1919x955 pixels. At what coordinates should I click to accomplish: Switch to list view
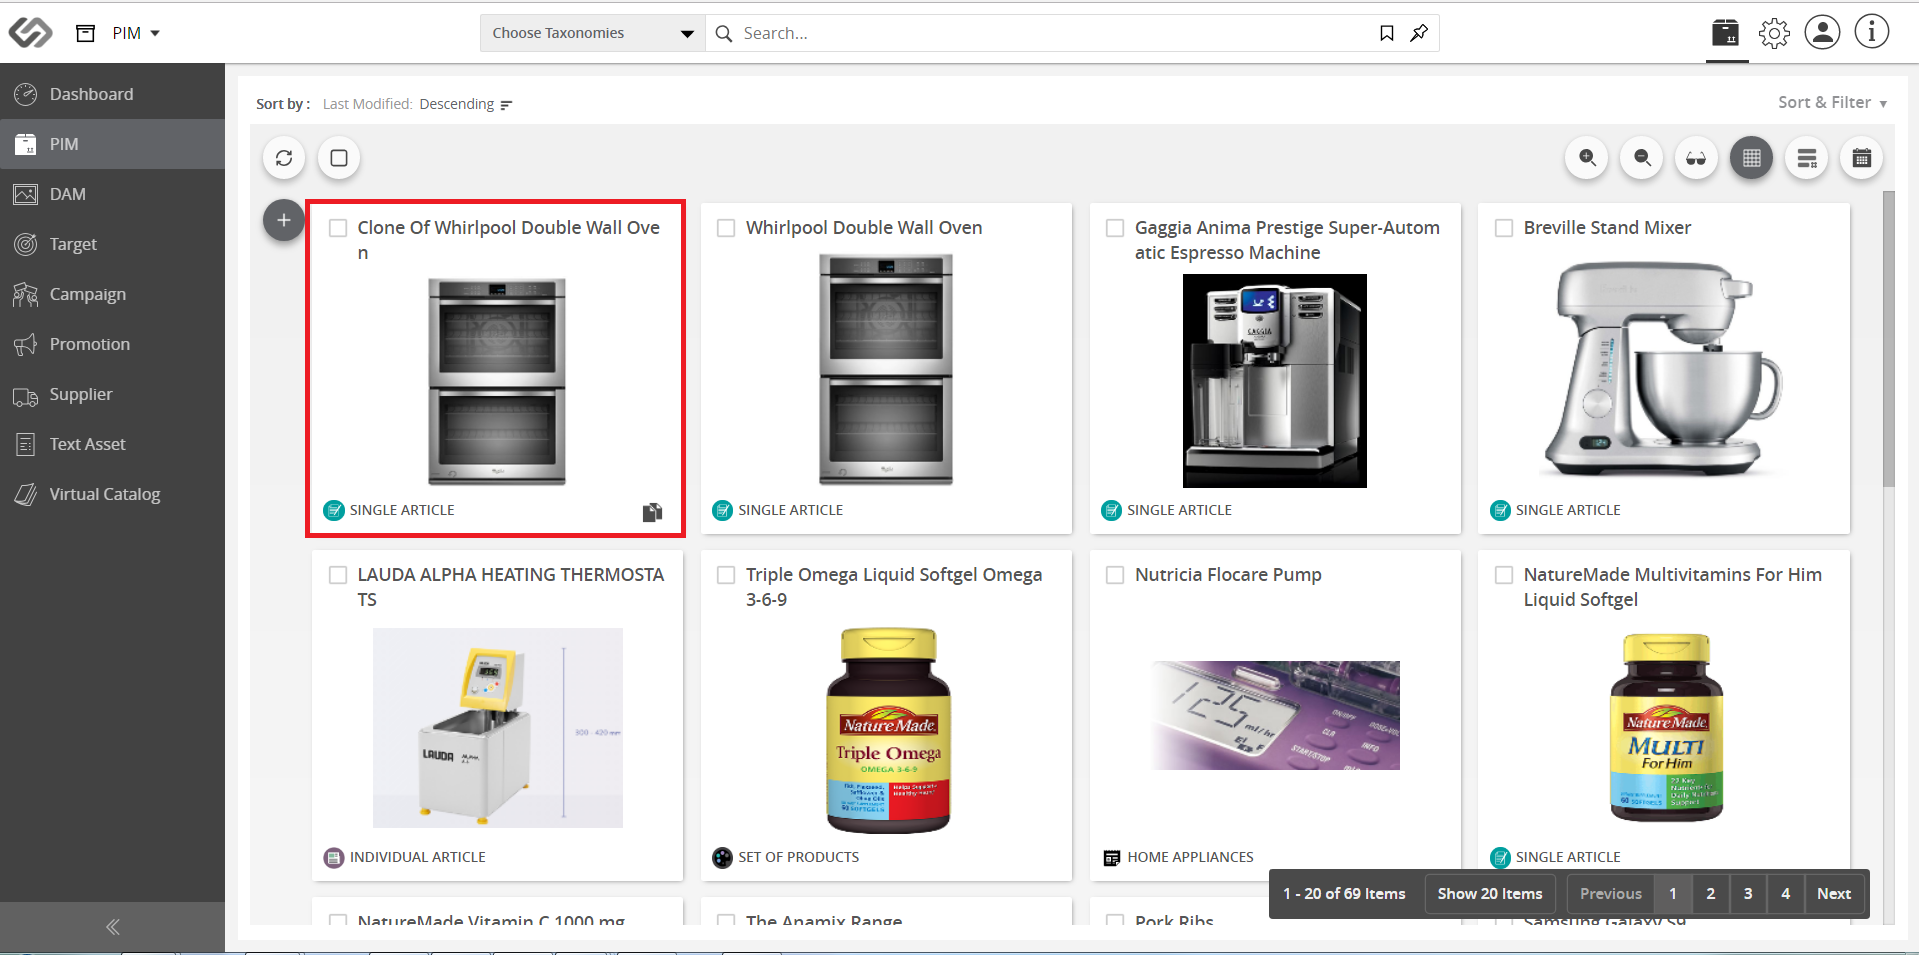tap(1806, 158)
